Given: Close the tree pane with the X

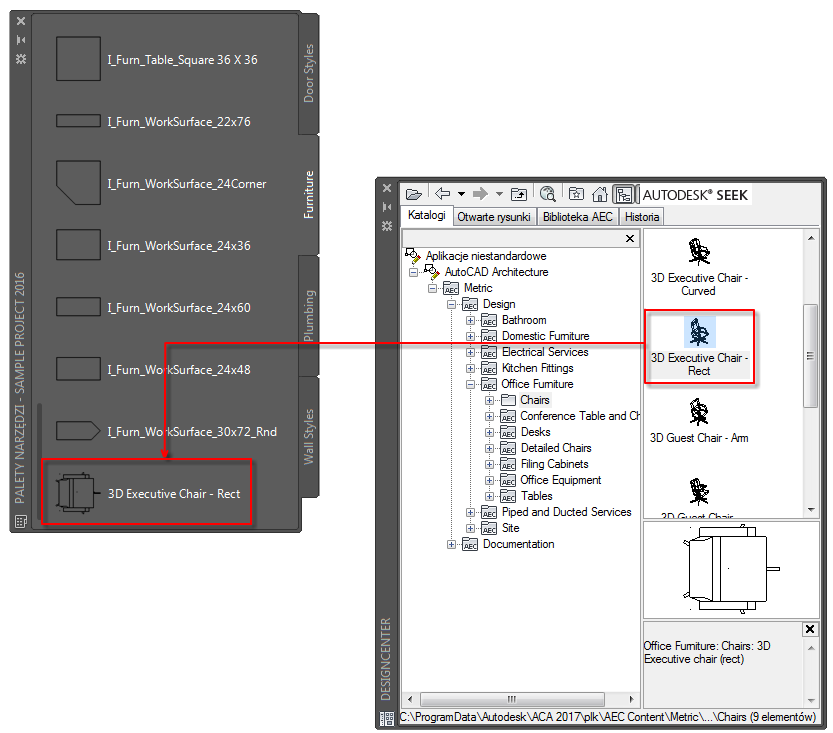Looking at the screenshot, I should 630,238.
